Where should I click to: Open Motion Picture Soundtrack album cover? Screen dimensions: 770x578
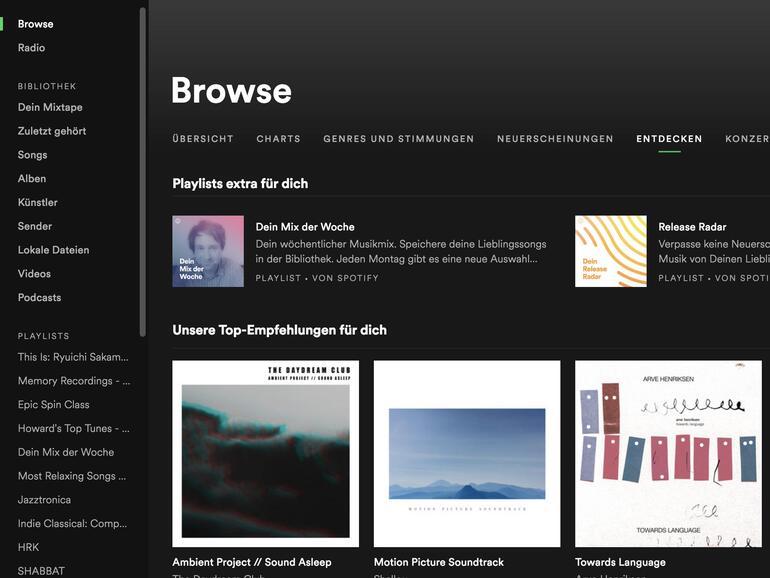coord(467,454)
